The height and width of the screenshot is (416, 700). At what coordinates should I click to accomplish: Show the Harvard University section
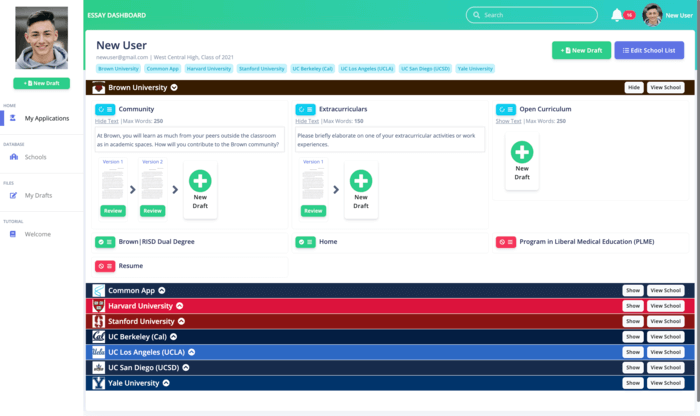point(633,306)
